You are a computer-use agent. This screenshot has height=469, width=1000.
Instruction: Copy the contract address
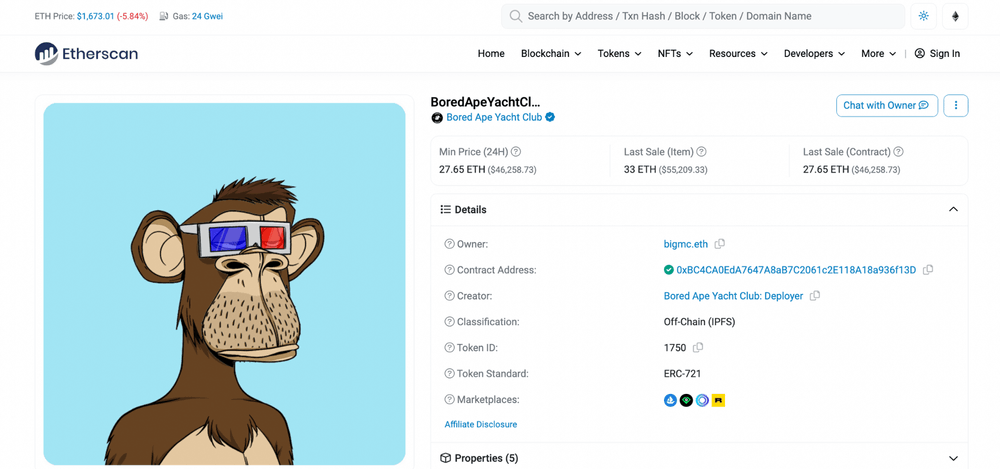(928, 270)
